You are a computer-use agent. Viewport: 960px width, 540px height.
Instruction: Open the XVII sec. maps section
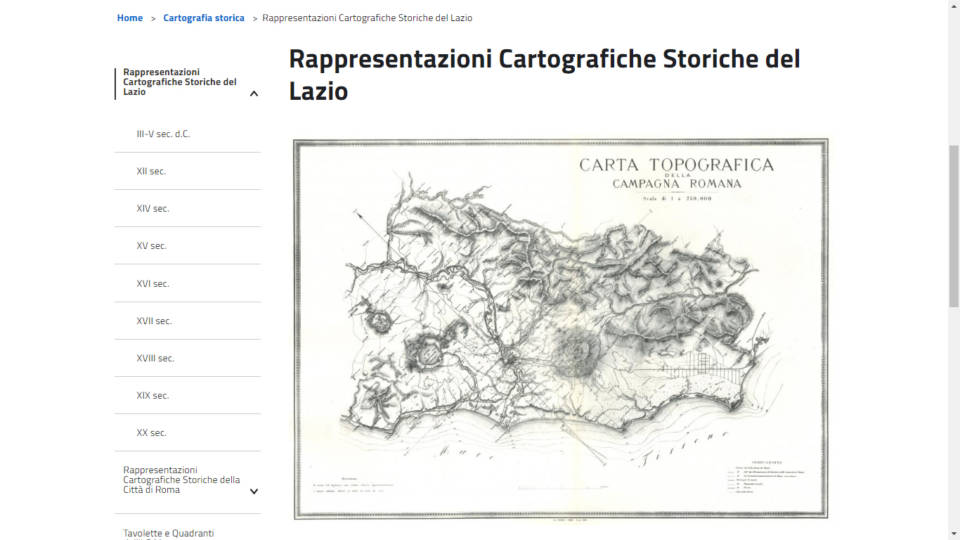154,321
